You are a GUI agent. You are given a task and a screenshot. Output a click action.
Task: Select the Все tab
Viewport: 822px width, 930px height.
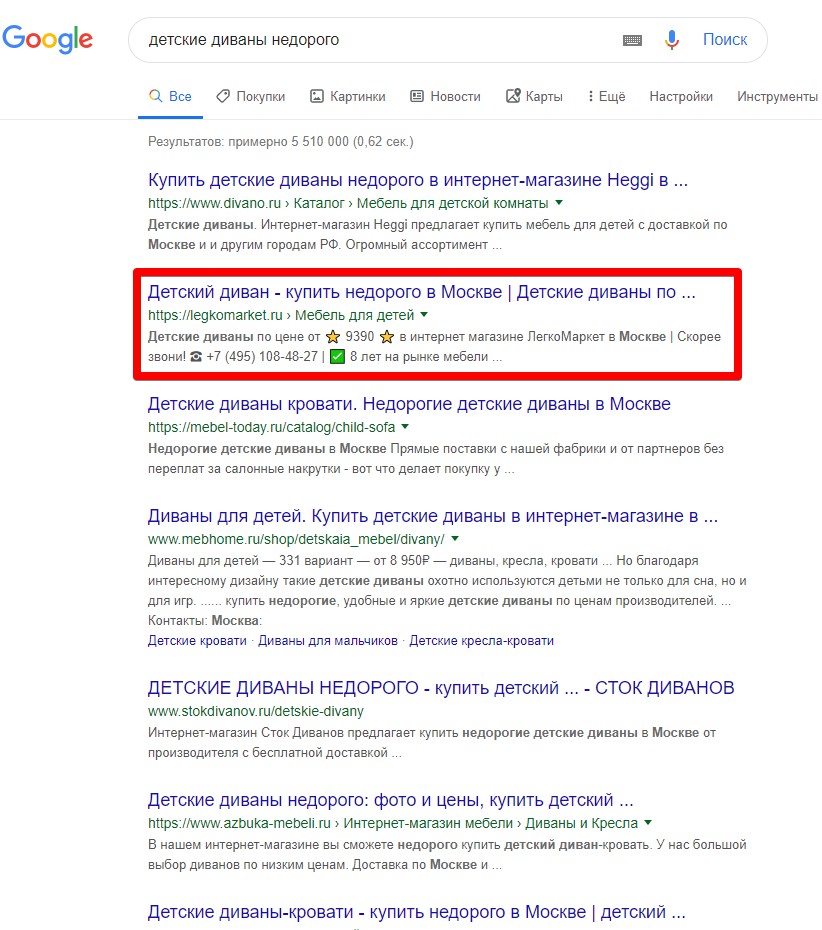point(170,96)
